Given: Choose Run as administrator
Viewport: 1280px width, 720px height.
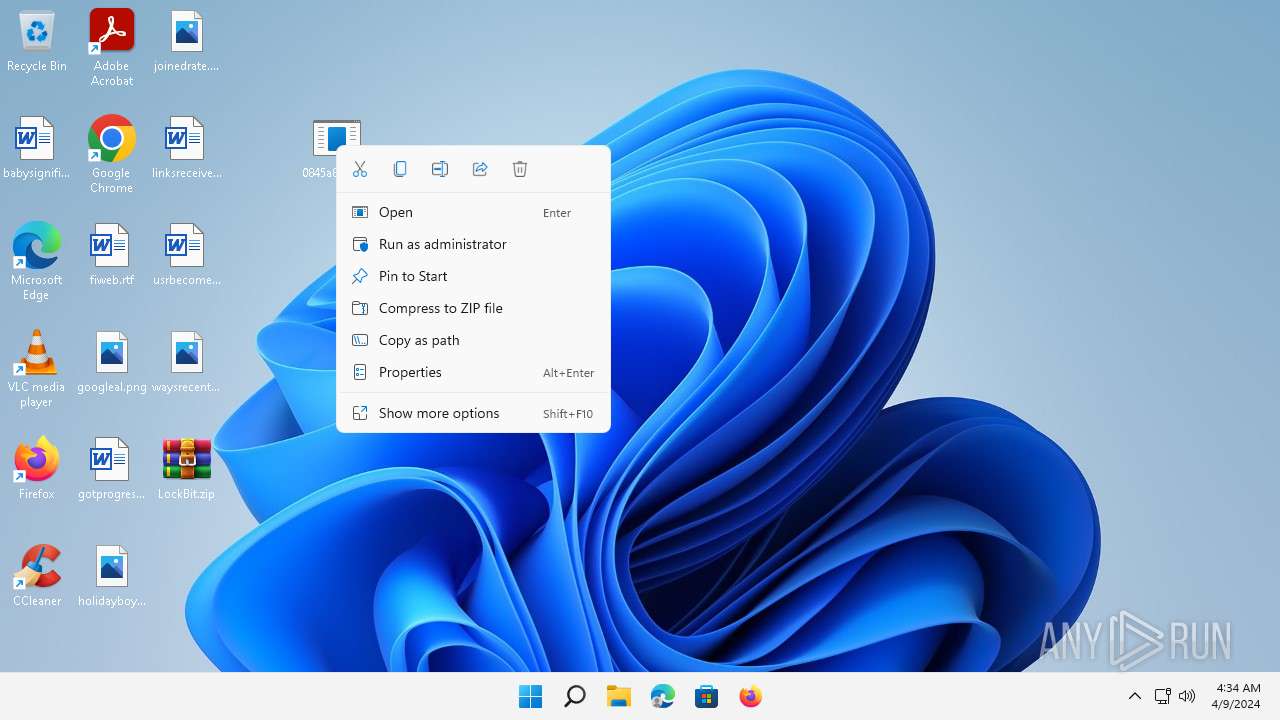Looking at the screenshot, I should (x=473, y=244).
